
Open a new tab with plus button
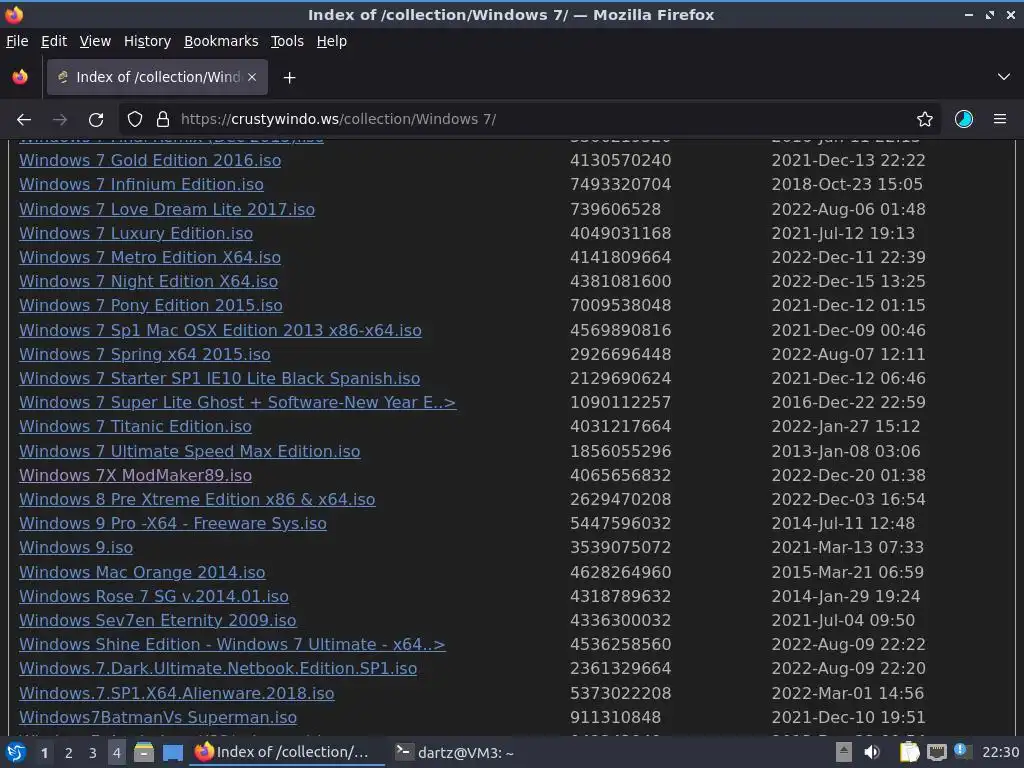point(289,78)
